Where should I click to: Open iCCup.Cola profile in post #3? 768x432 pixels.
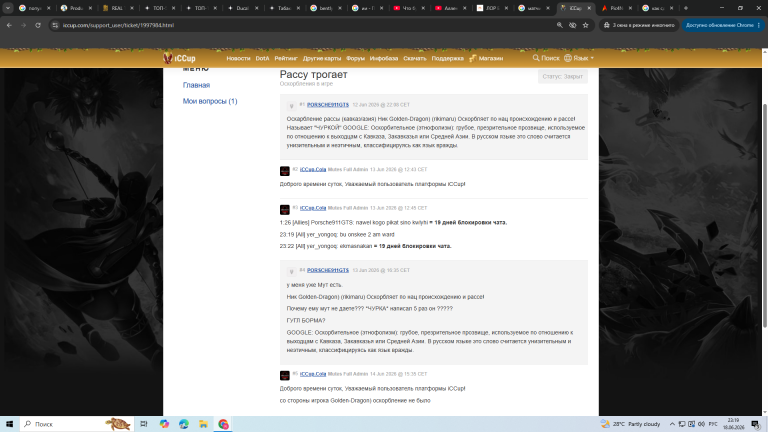pyautogui.click(x=313, y=208)
